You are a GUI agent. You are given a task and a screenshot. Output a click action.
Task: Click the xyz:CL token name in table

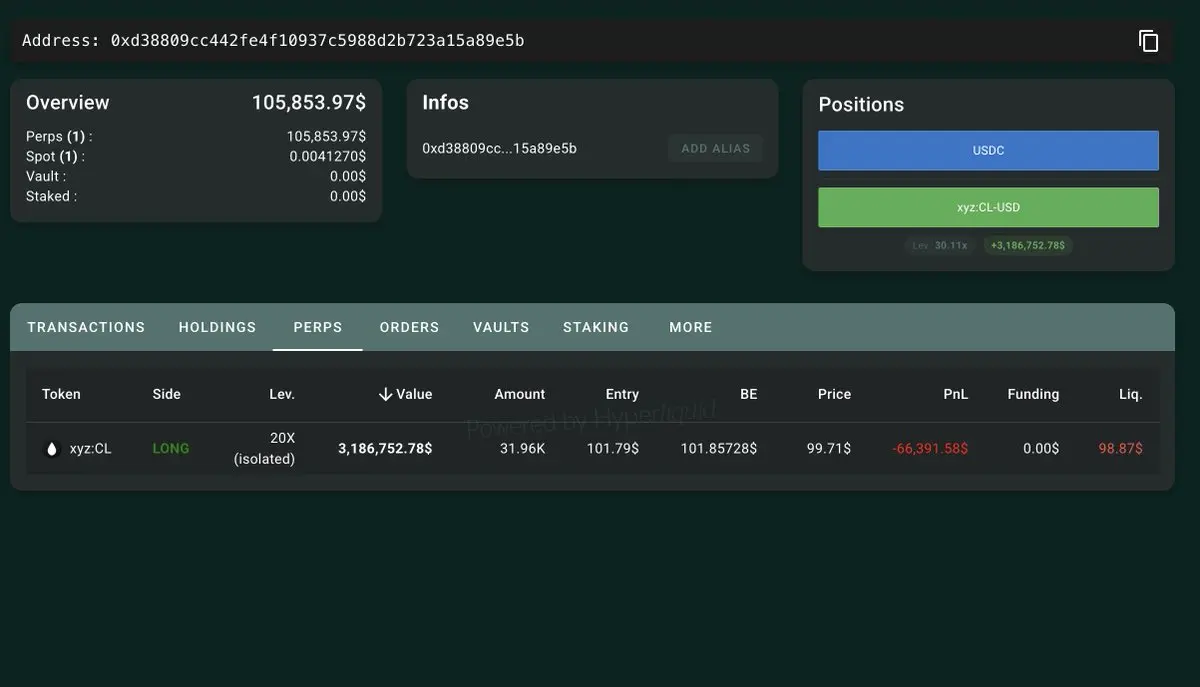pos(90,449)
